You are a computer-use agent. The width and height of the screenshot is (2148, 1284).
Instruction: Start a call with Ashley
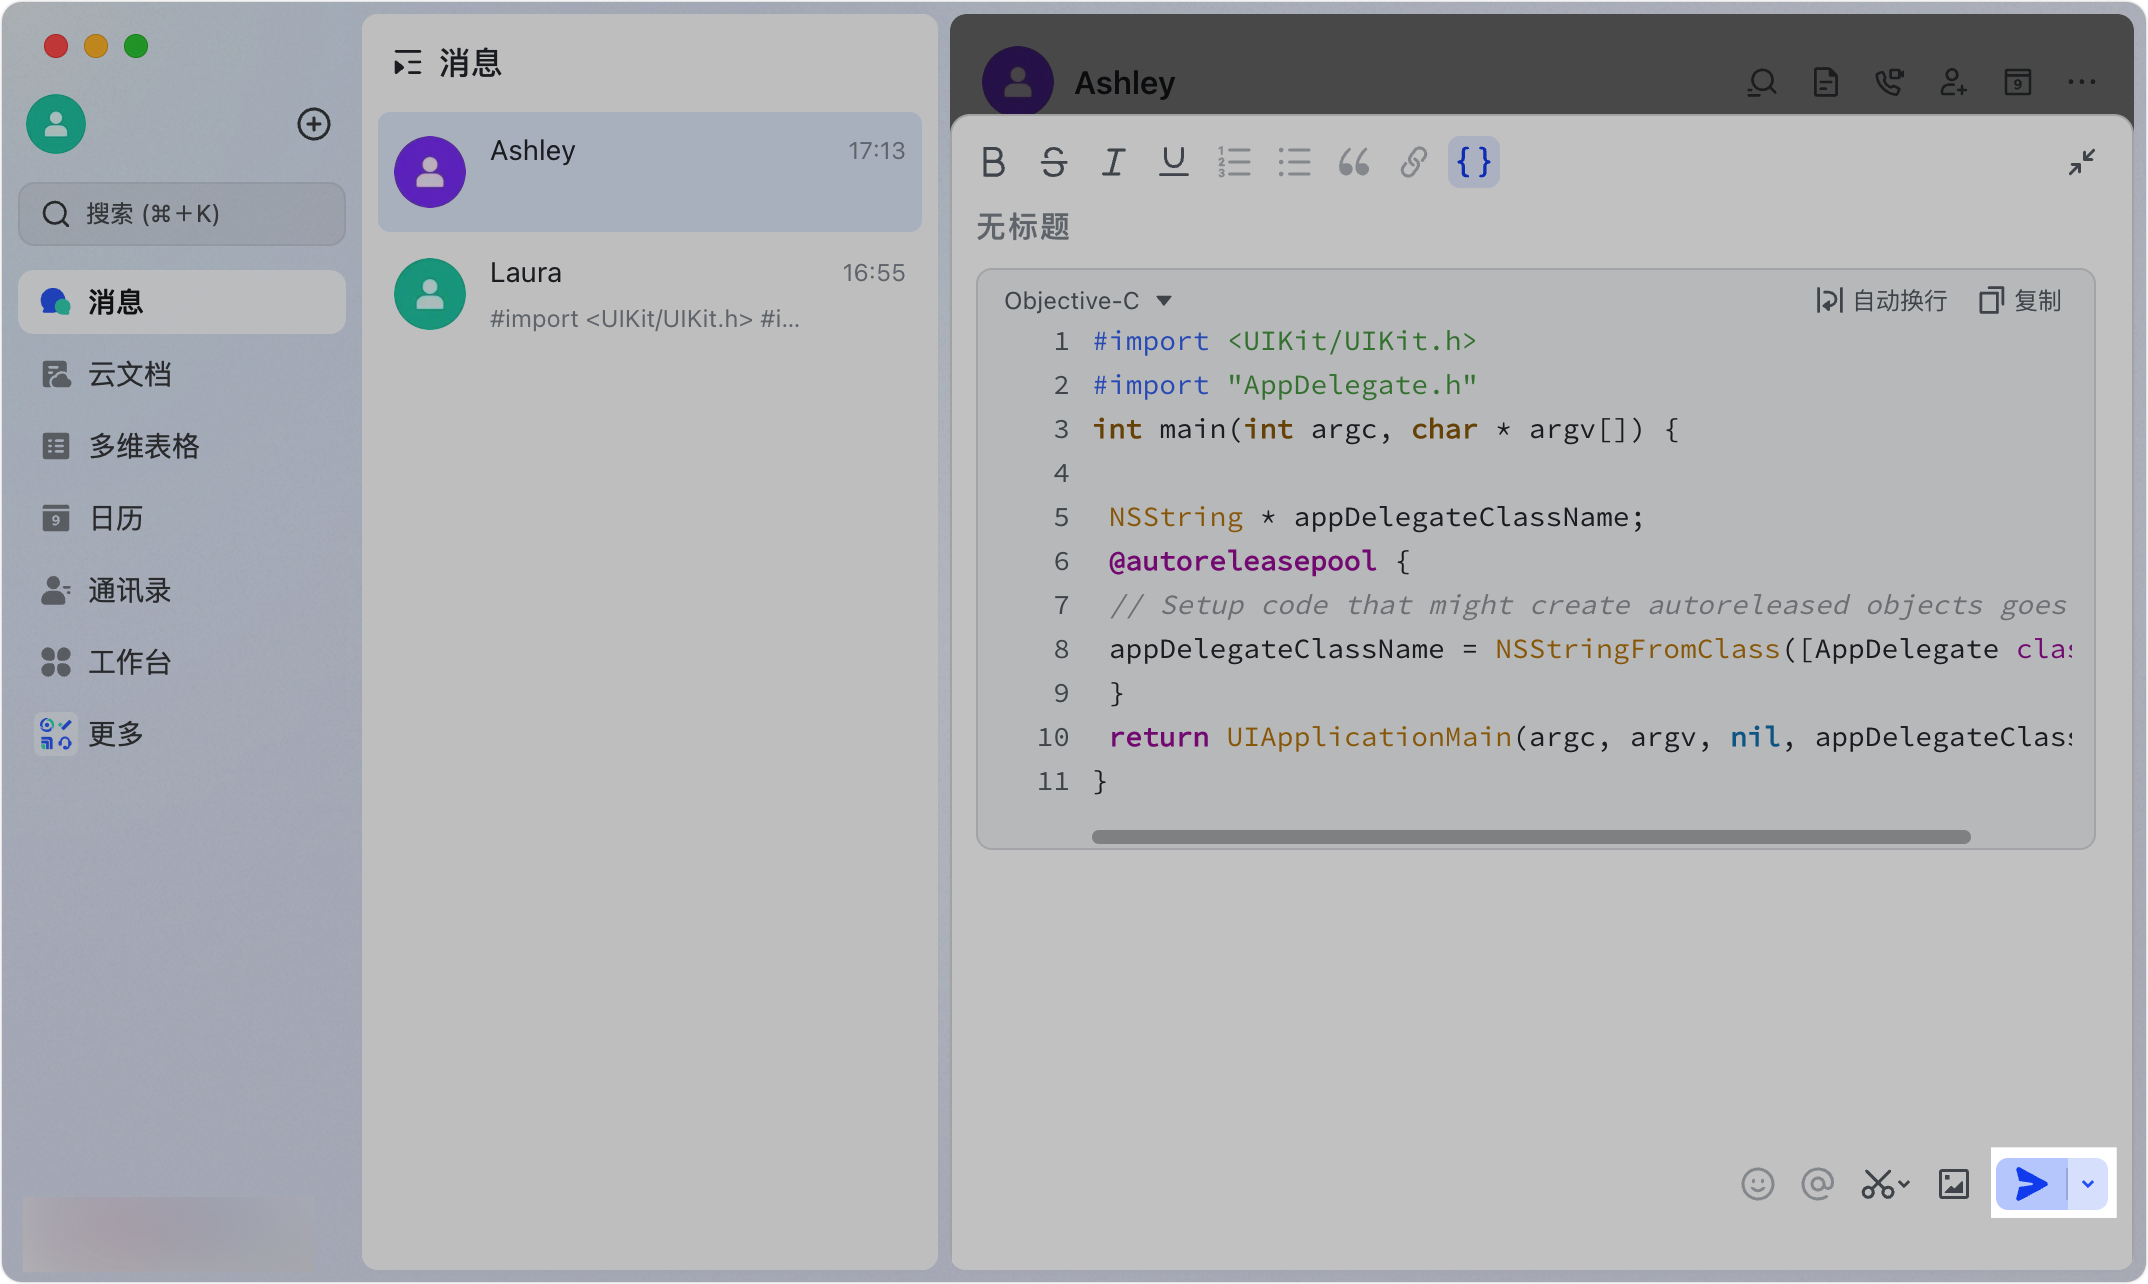[x=1889, y=83]
